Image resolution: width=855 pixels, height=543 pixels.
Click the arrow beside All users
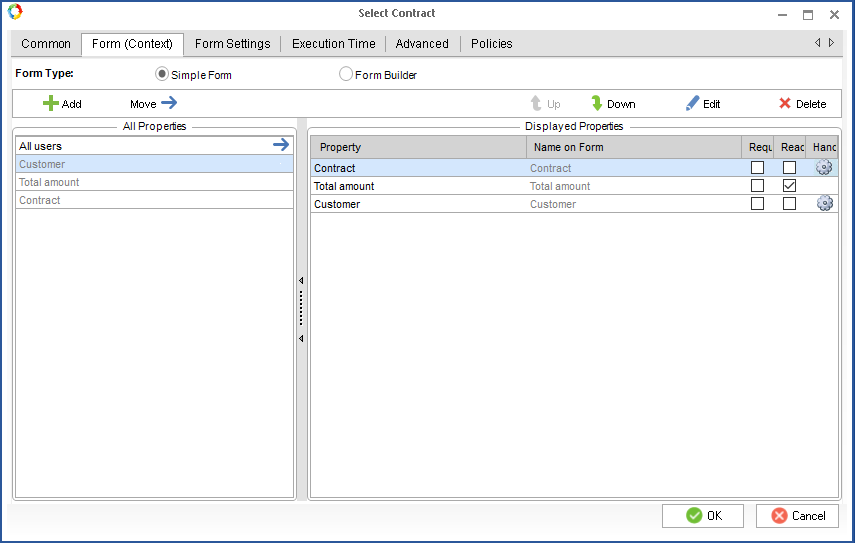pos(281,146)
